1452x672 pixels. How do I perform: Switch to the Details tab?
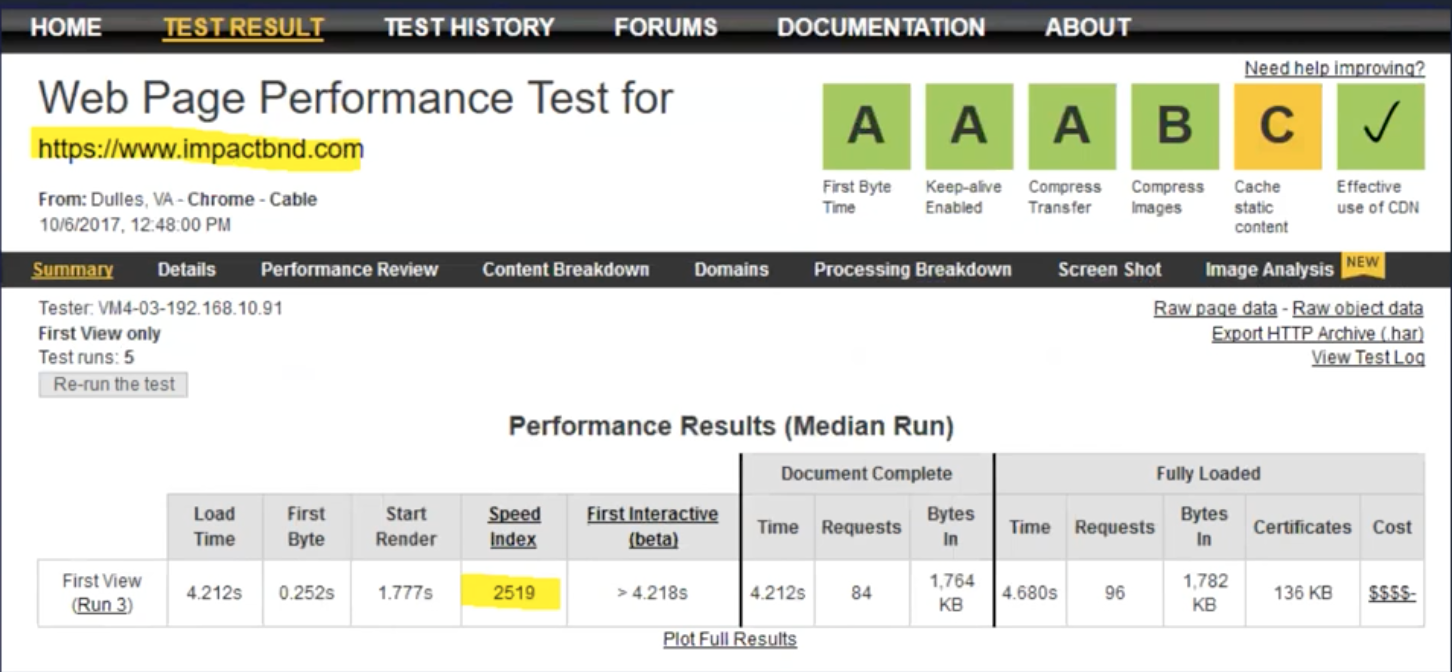click(x=186, y=270)
